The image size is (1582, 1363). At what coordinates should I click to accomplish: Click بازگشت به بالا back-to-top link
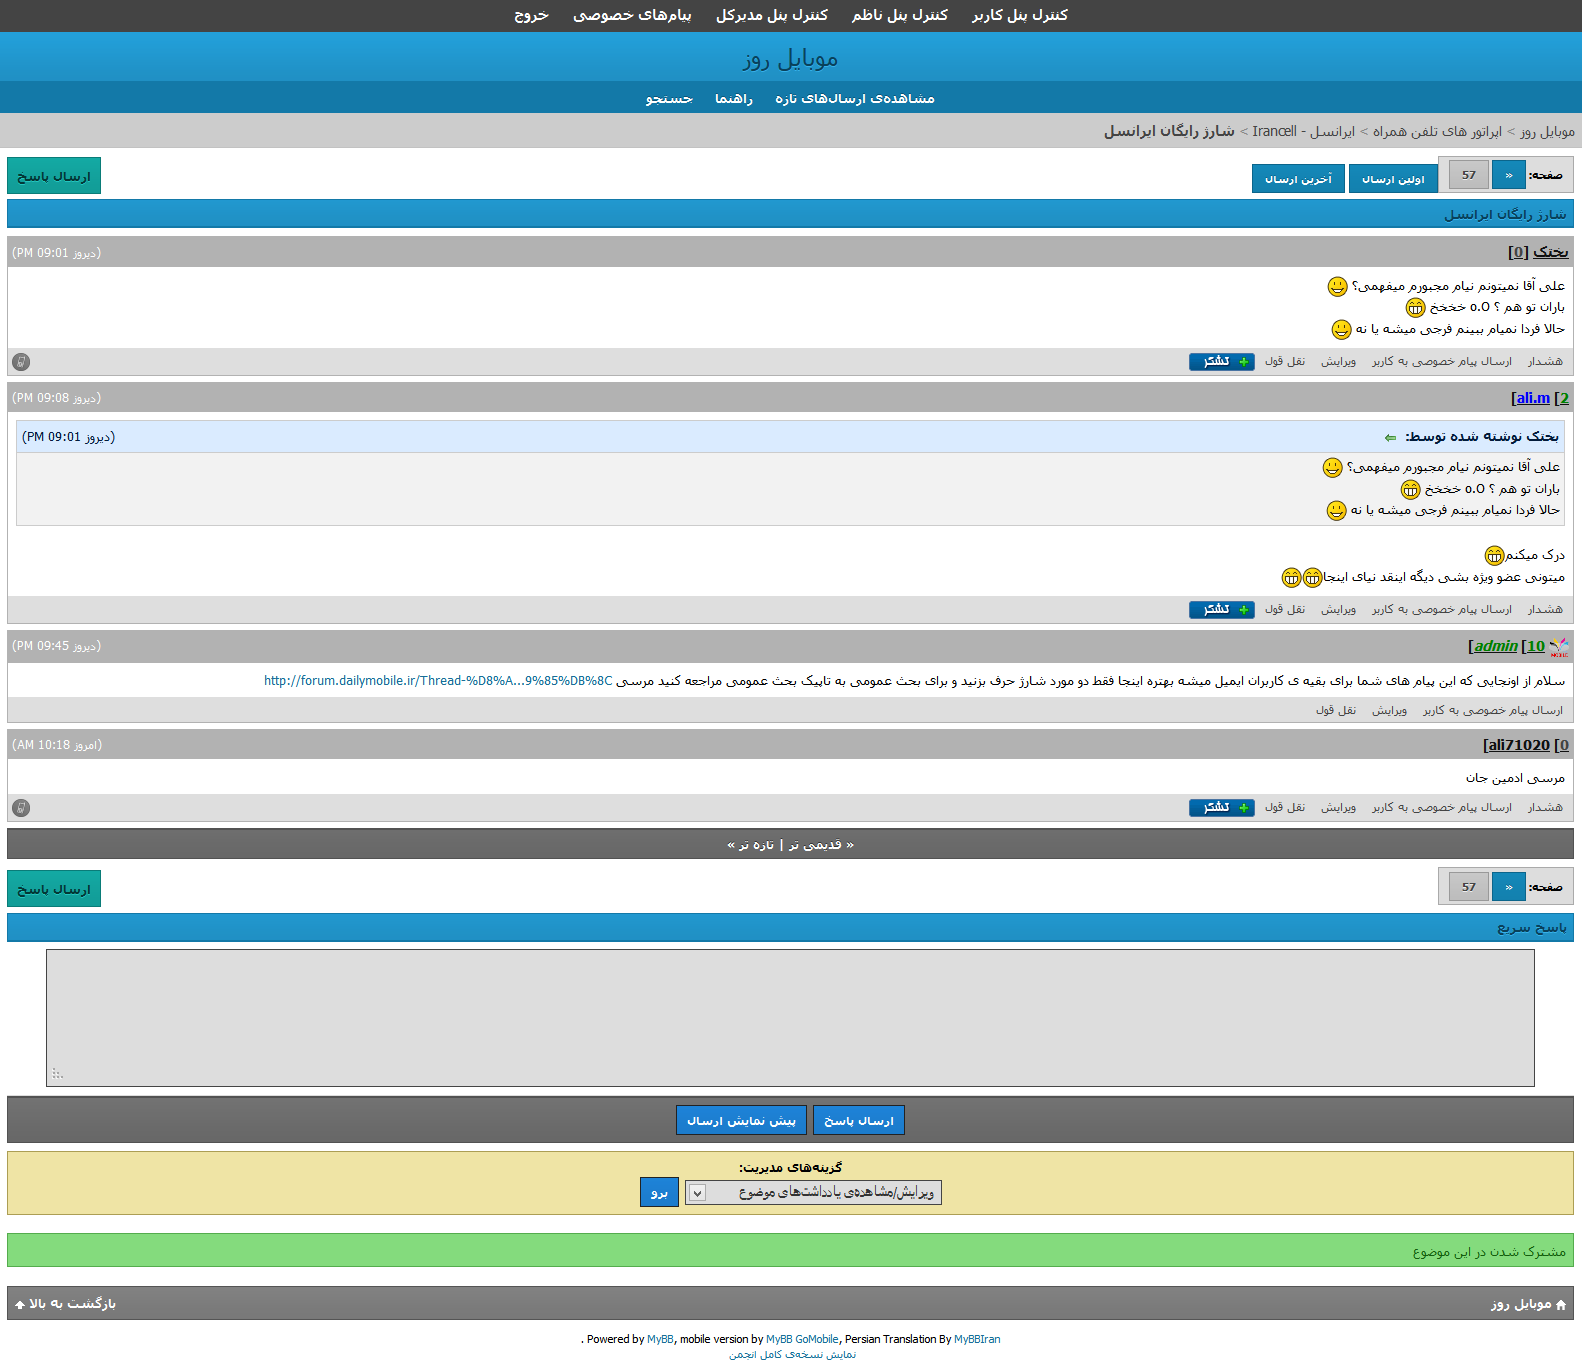[66, 1304]
